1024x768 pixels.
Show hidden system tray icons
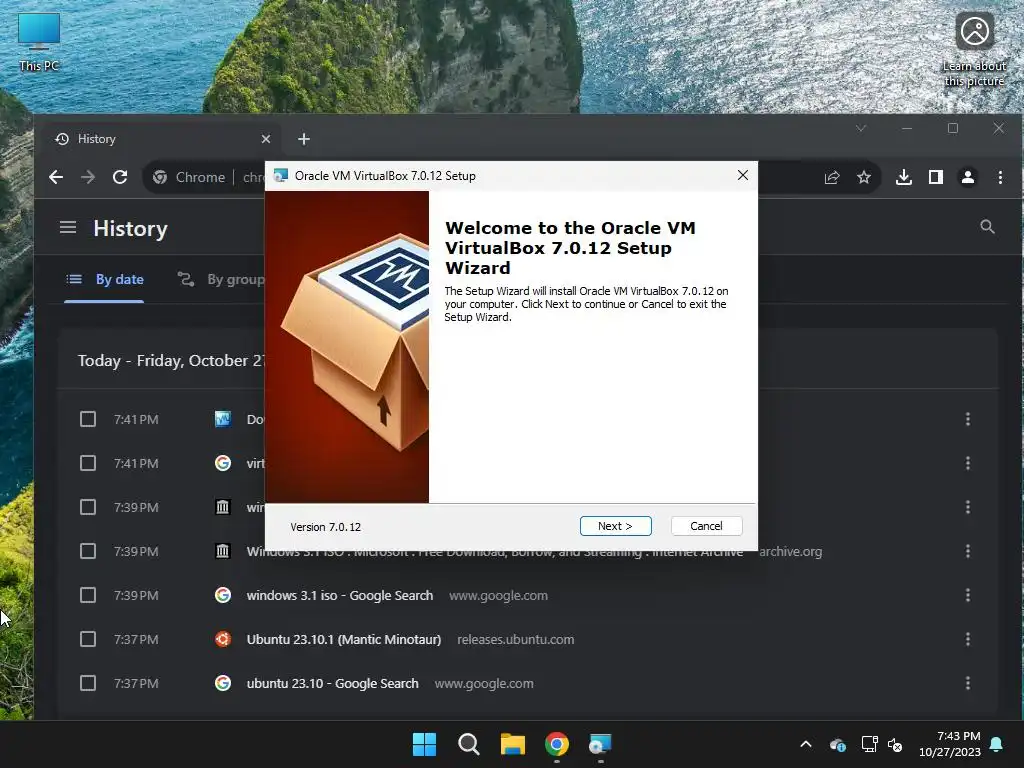tap(806, 744)
